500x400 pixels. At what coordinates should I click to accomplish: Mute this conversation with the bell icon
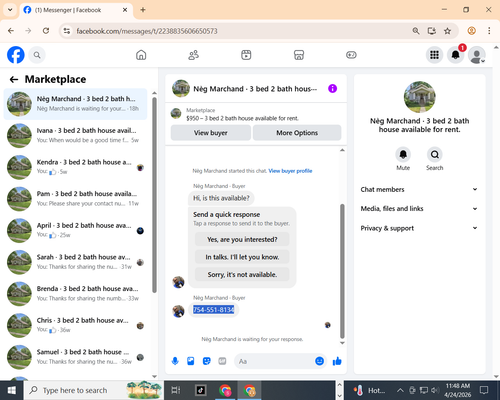(403, 155)
